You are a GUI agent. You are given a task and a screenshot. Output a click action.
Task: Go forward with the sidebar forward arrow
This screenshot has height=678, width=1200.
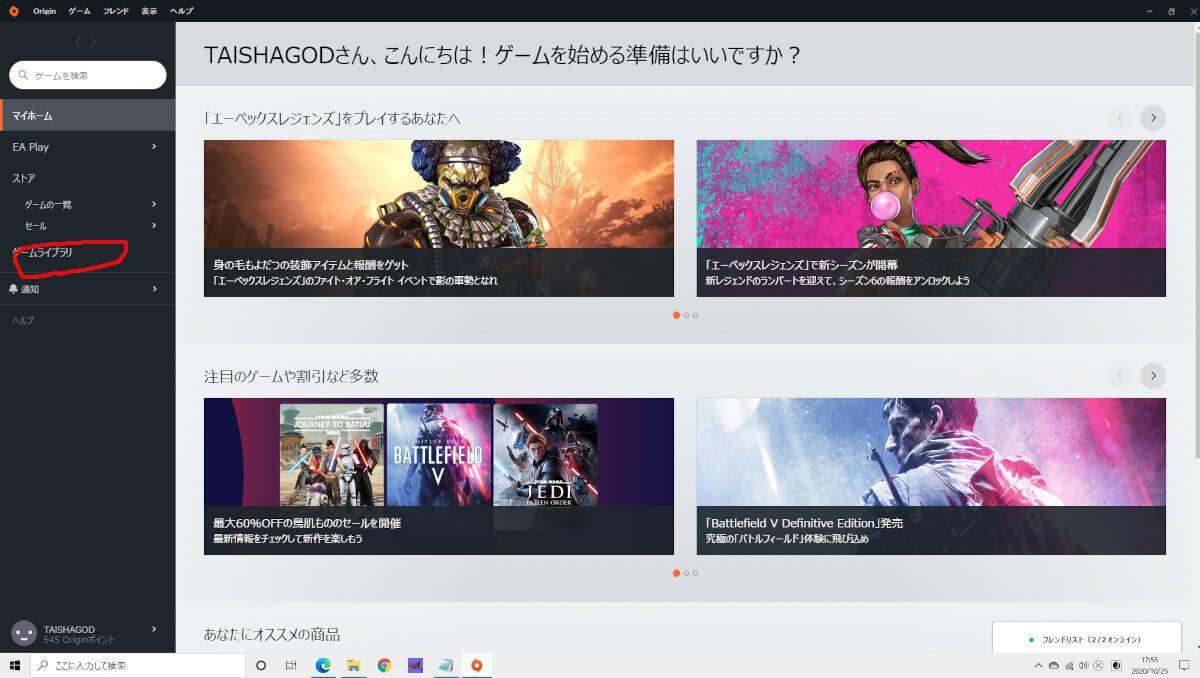click(x=94, y=42)
